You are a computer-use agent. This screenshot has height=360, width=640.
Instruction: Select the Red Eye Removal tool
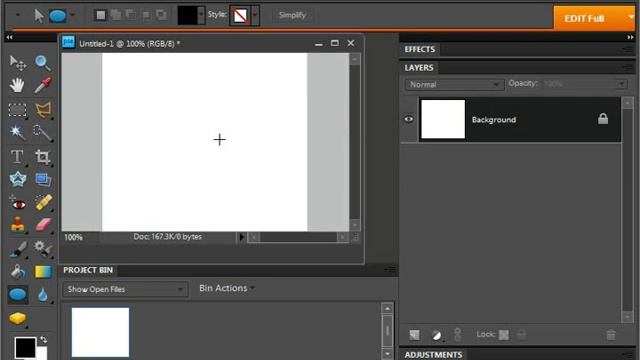point(18,203)
